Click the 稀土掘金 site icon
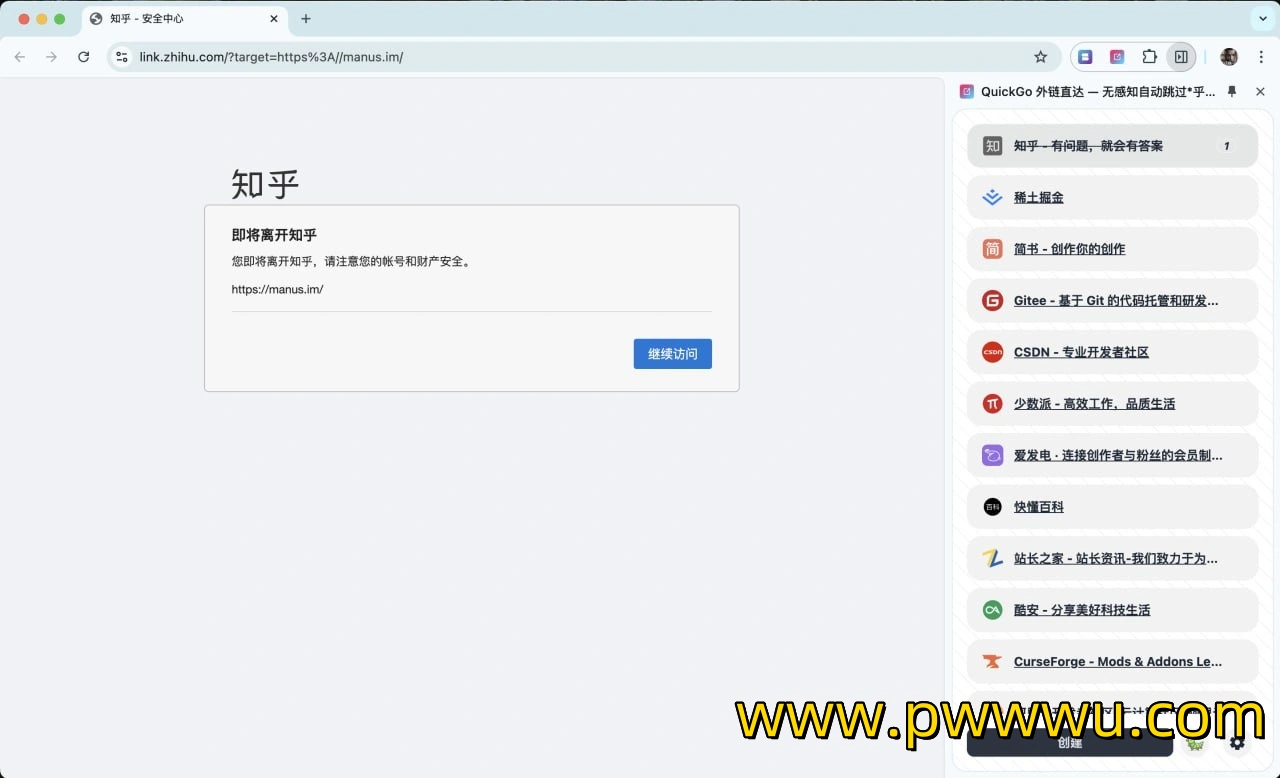The width and height of the screenshot is (1280, 778). click(x=992, y=198)
